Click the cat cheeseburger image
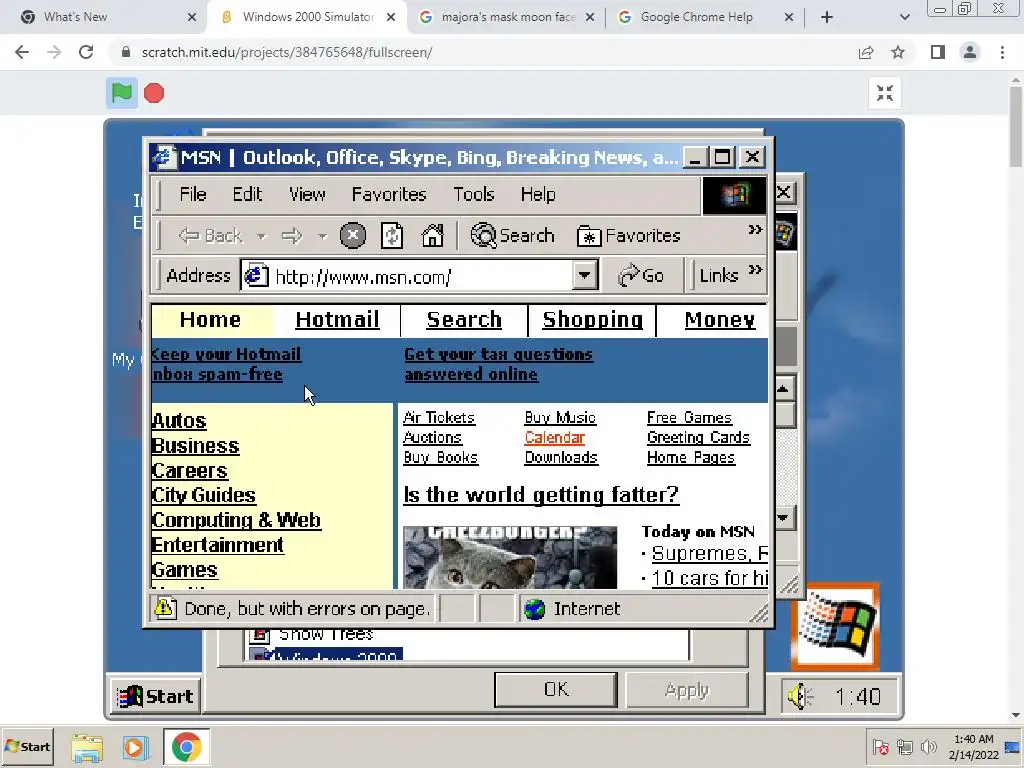 [x=509, y=558]
